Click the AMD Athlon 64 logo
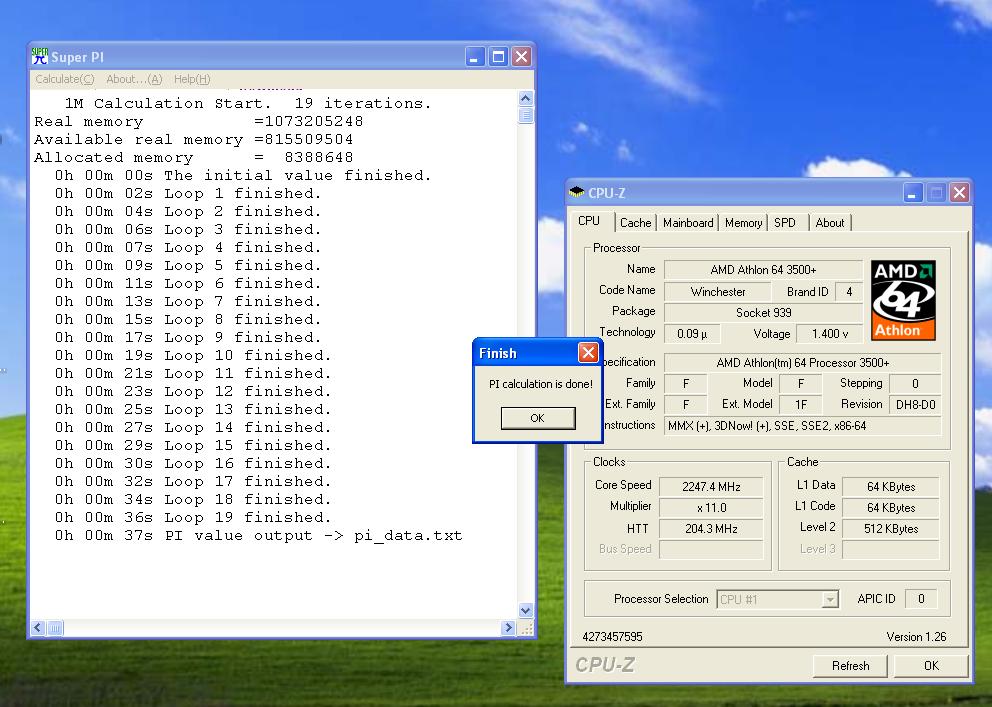The width and height of the screenshot is (992, 707). pos(903,300)
